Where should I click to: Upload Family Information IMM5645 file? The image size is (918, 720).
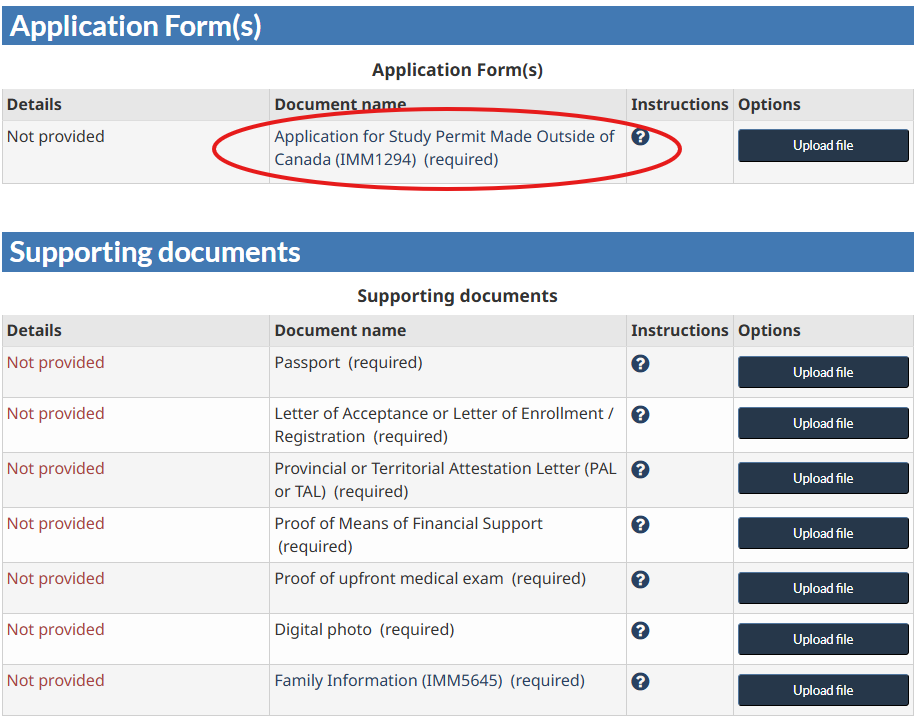coord(823,690)
